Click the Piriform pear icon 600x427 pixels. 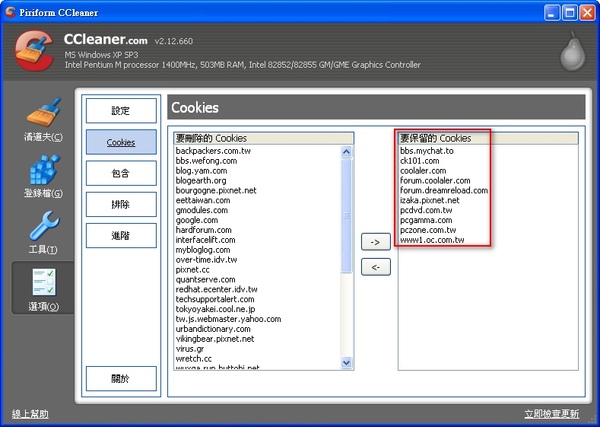pos(573,52)
